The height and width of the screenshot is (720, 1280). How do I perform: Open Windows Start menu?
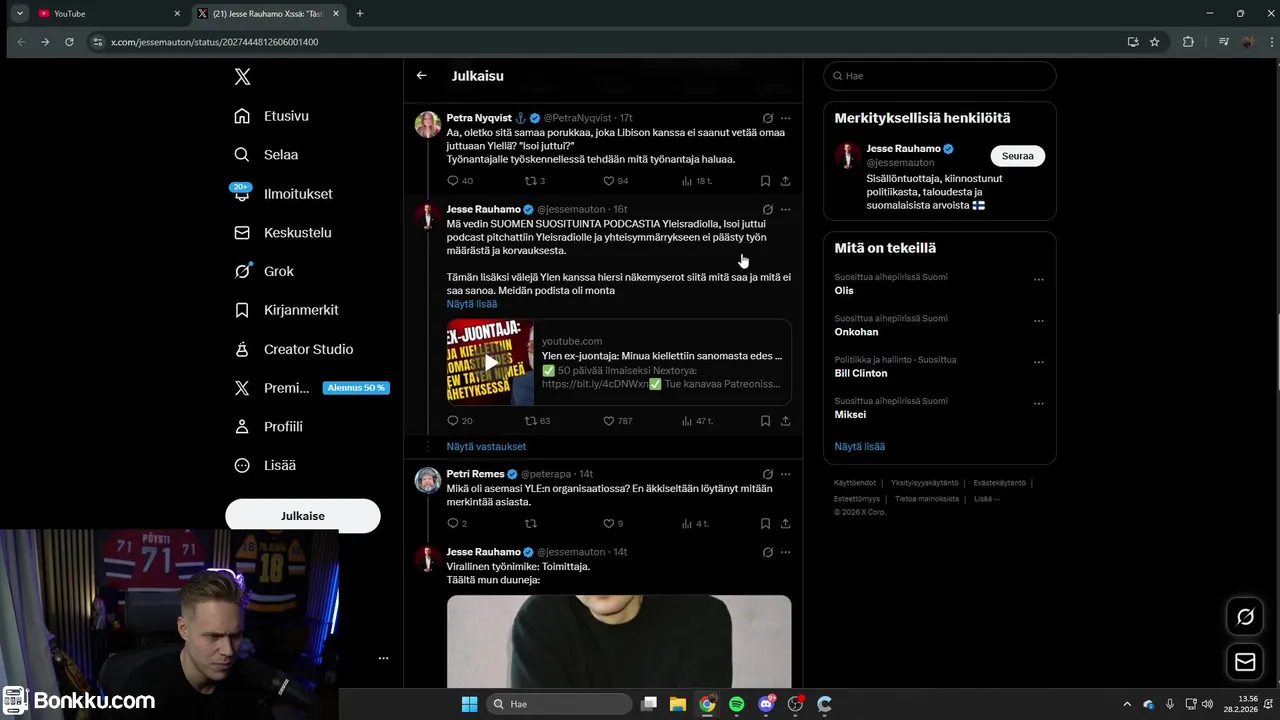[x=469, y=704]
